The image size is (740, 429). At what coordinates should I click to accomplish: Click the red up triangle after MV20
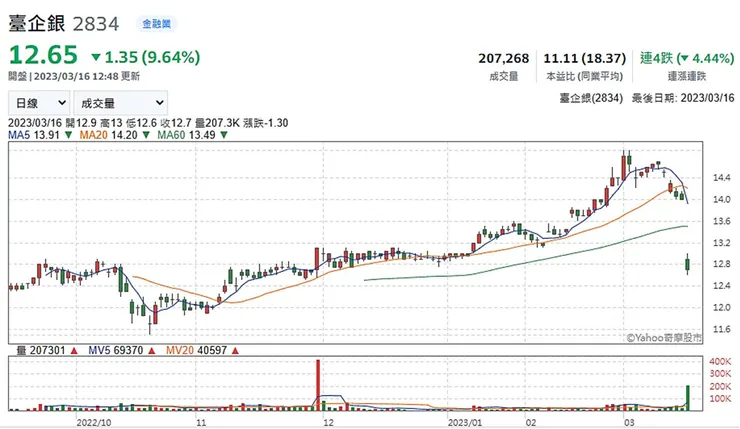tap(235, 351)
